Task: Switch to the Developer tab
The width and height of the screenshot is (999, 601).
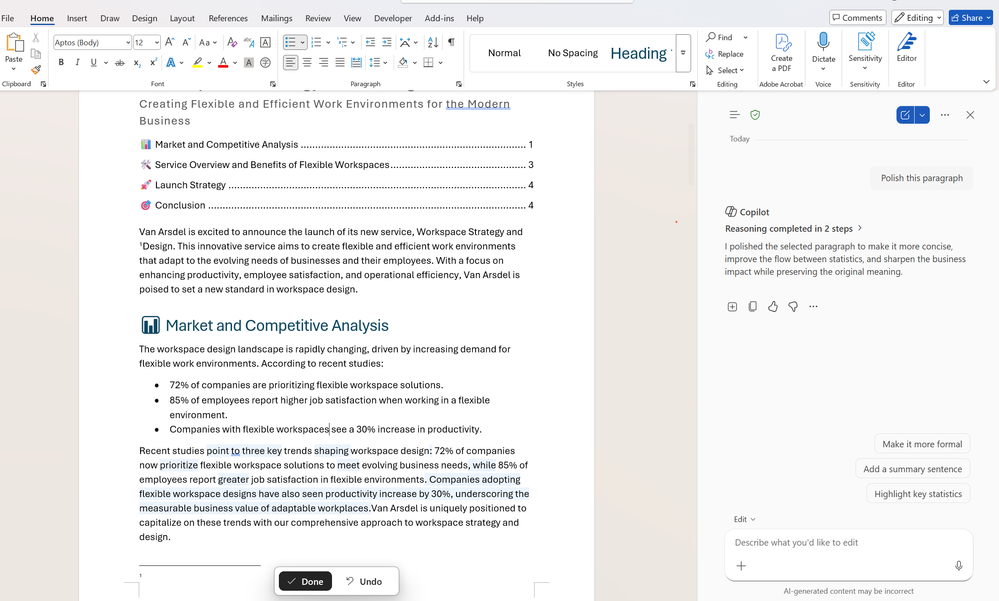Action: pyautogui.click(x=392, y=18)
